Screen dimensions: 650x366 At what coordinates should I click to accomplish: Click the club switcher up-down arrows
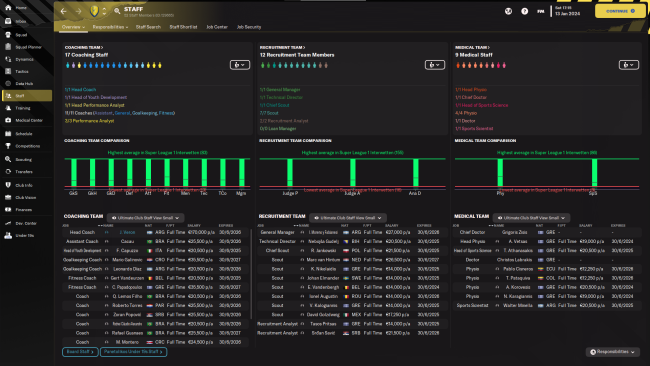point(104,11)
